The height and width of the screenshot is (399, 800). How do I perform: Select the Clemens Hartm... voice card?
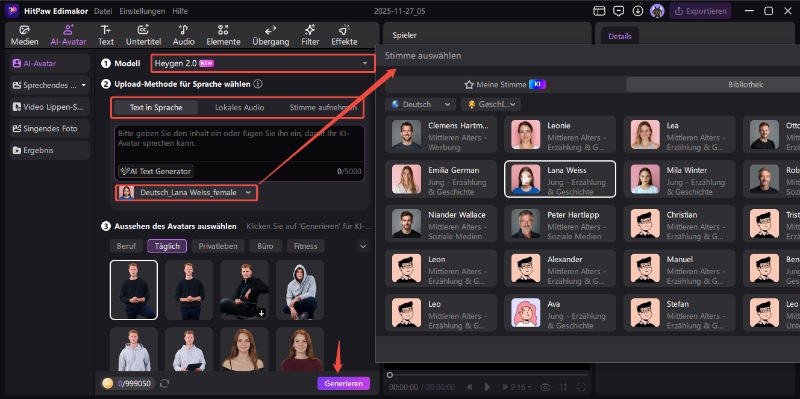pyautogui.click(x=441, y=135)
